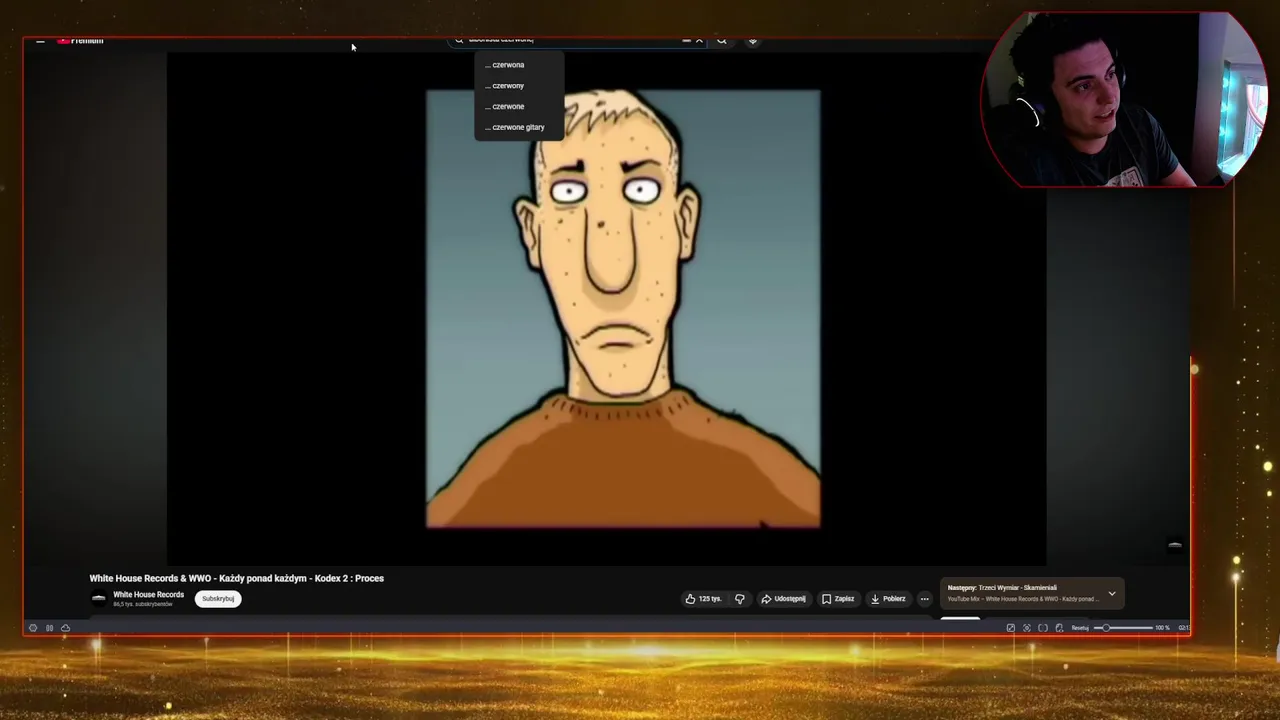Click the Pobierz download button
Viewport: 1280px width, 720px height.
888,599
